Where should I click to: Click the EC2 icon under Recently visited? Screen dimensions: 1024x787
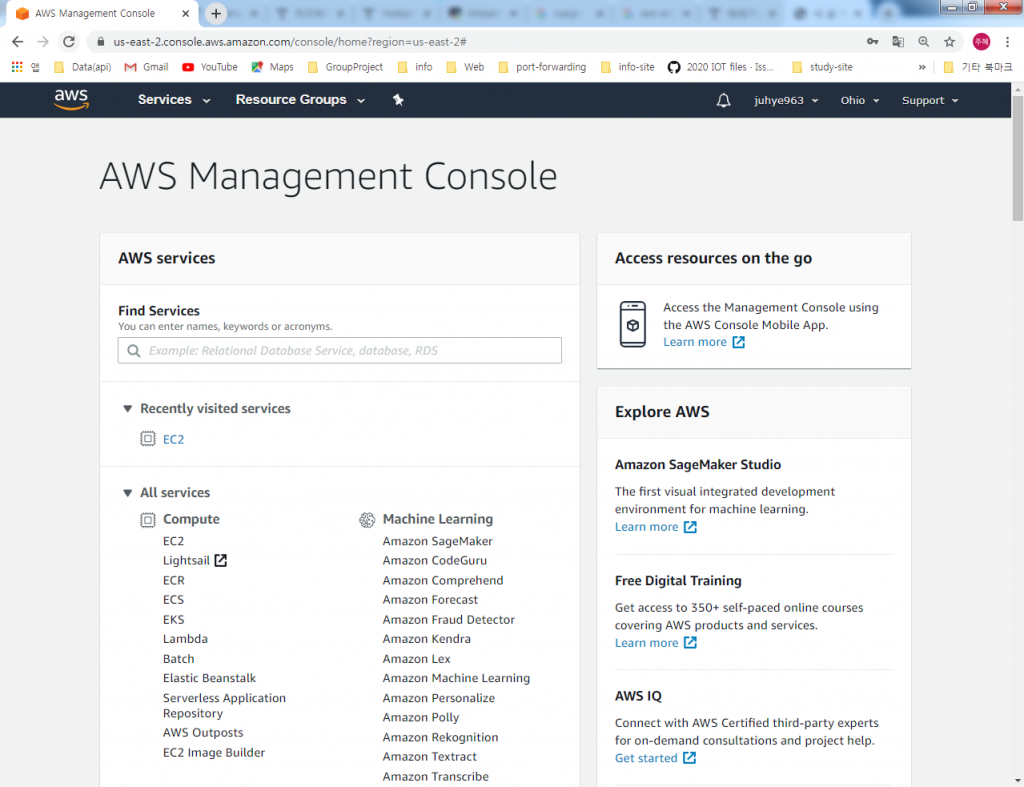click(148, 439)
